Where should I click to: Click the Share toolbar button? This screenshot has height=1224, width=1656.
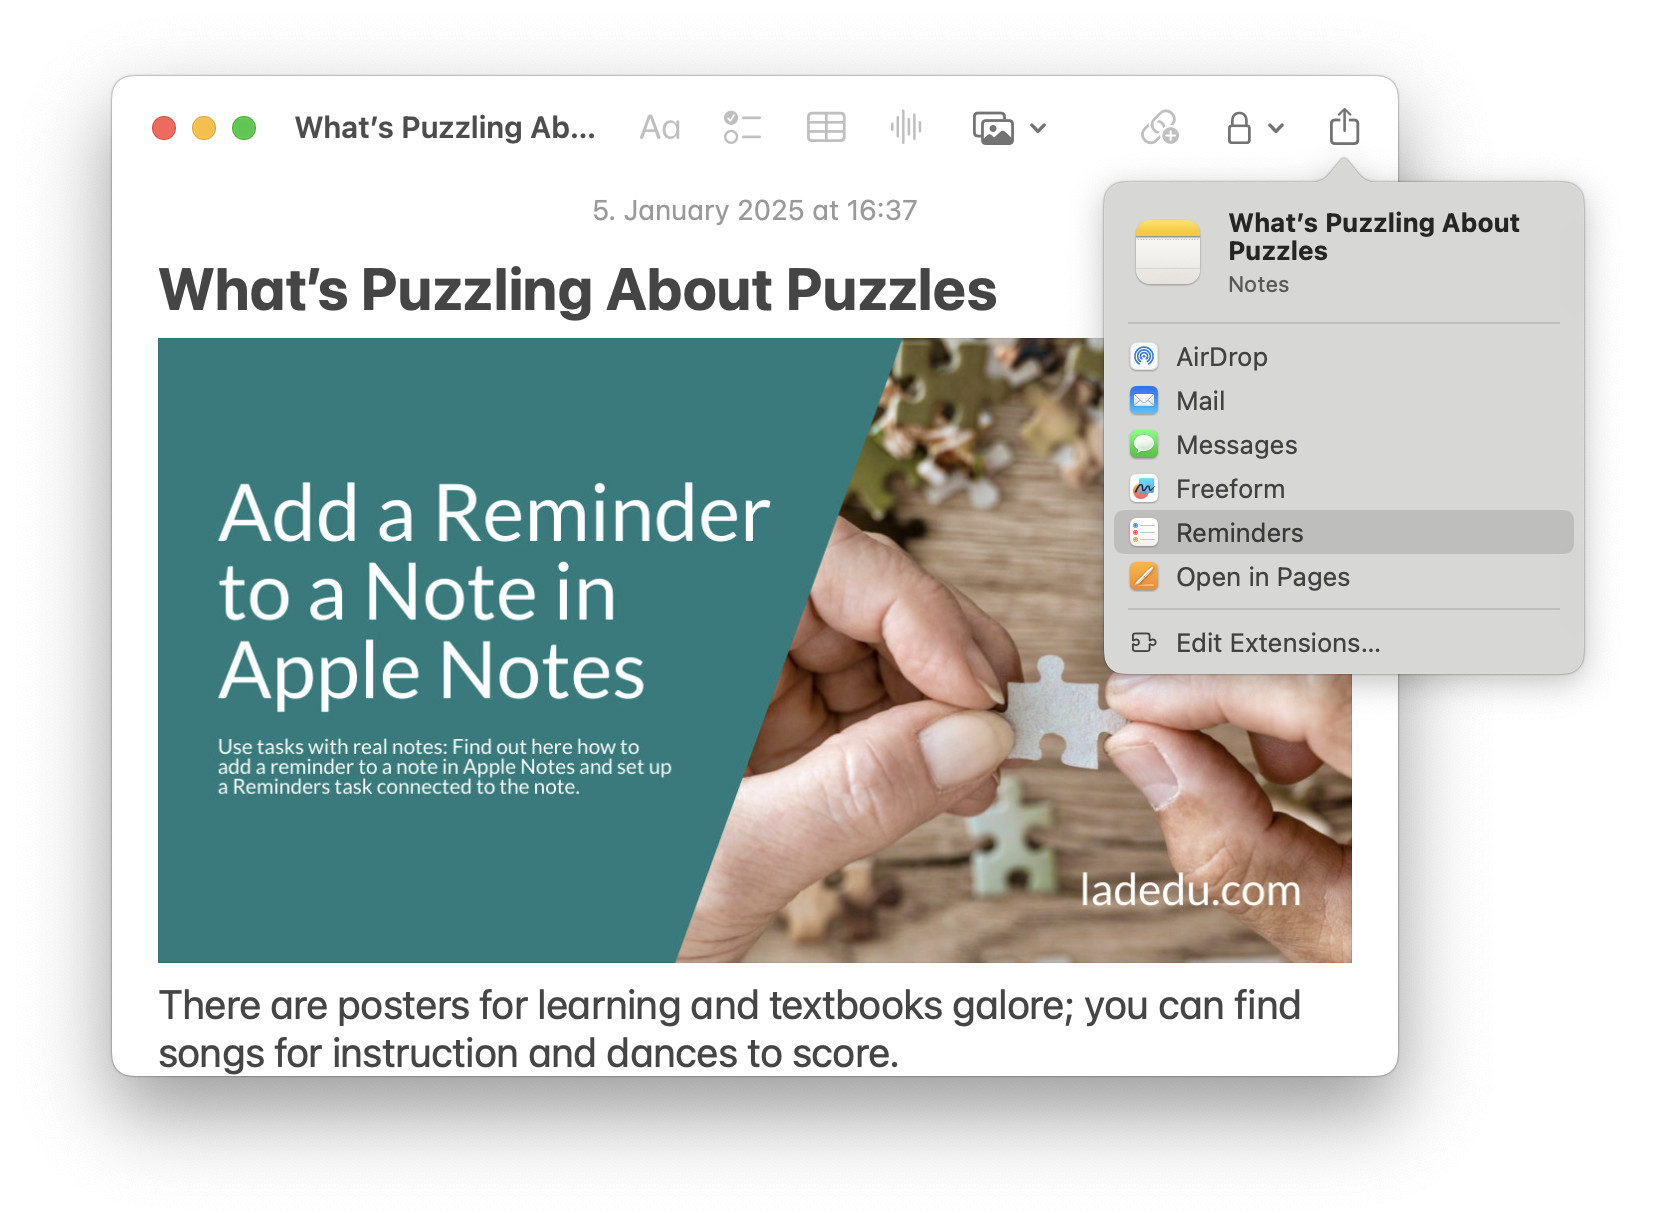[1344, 127]
